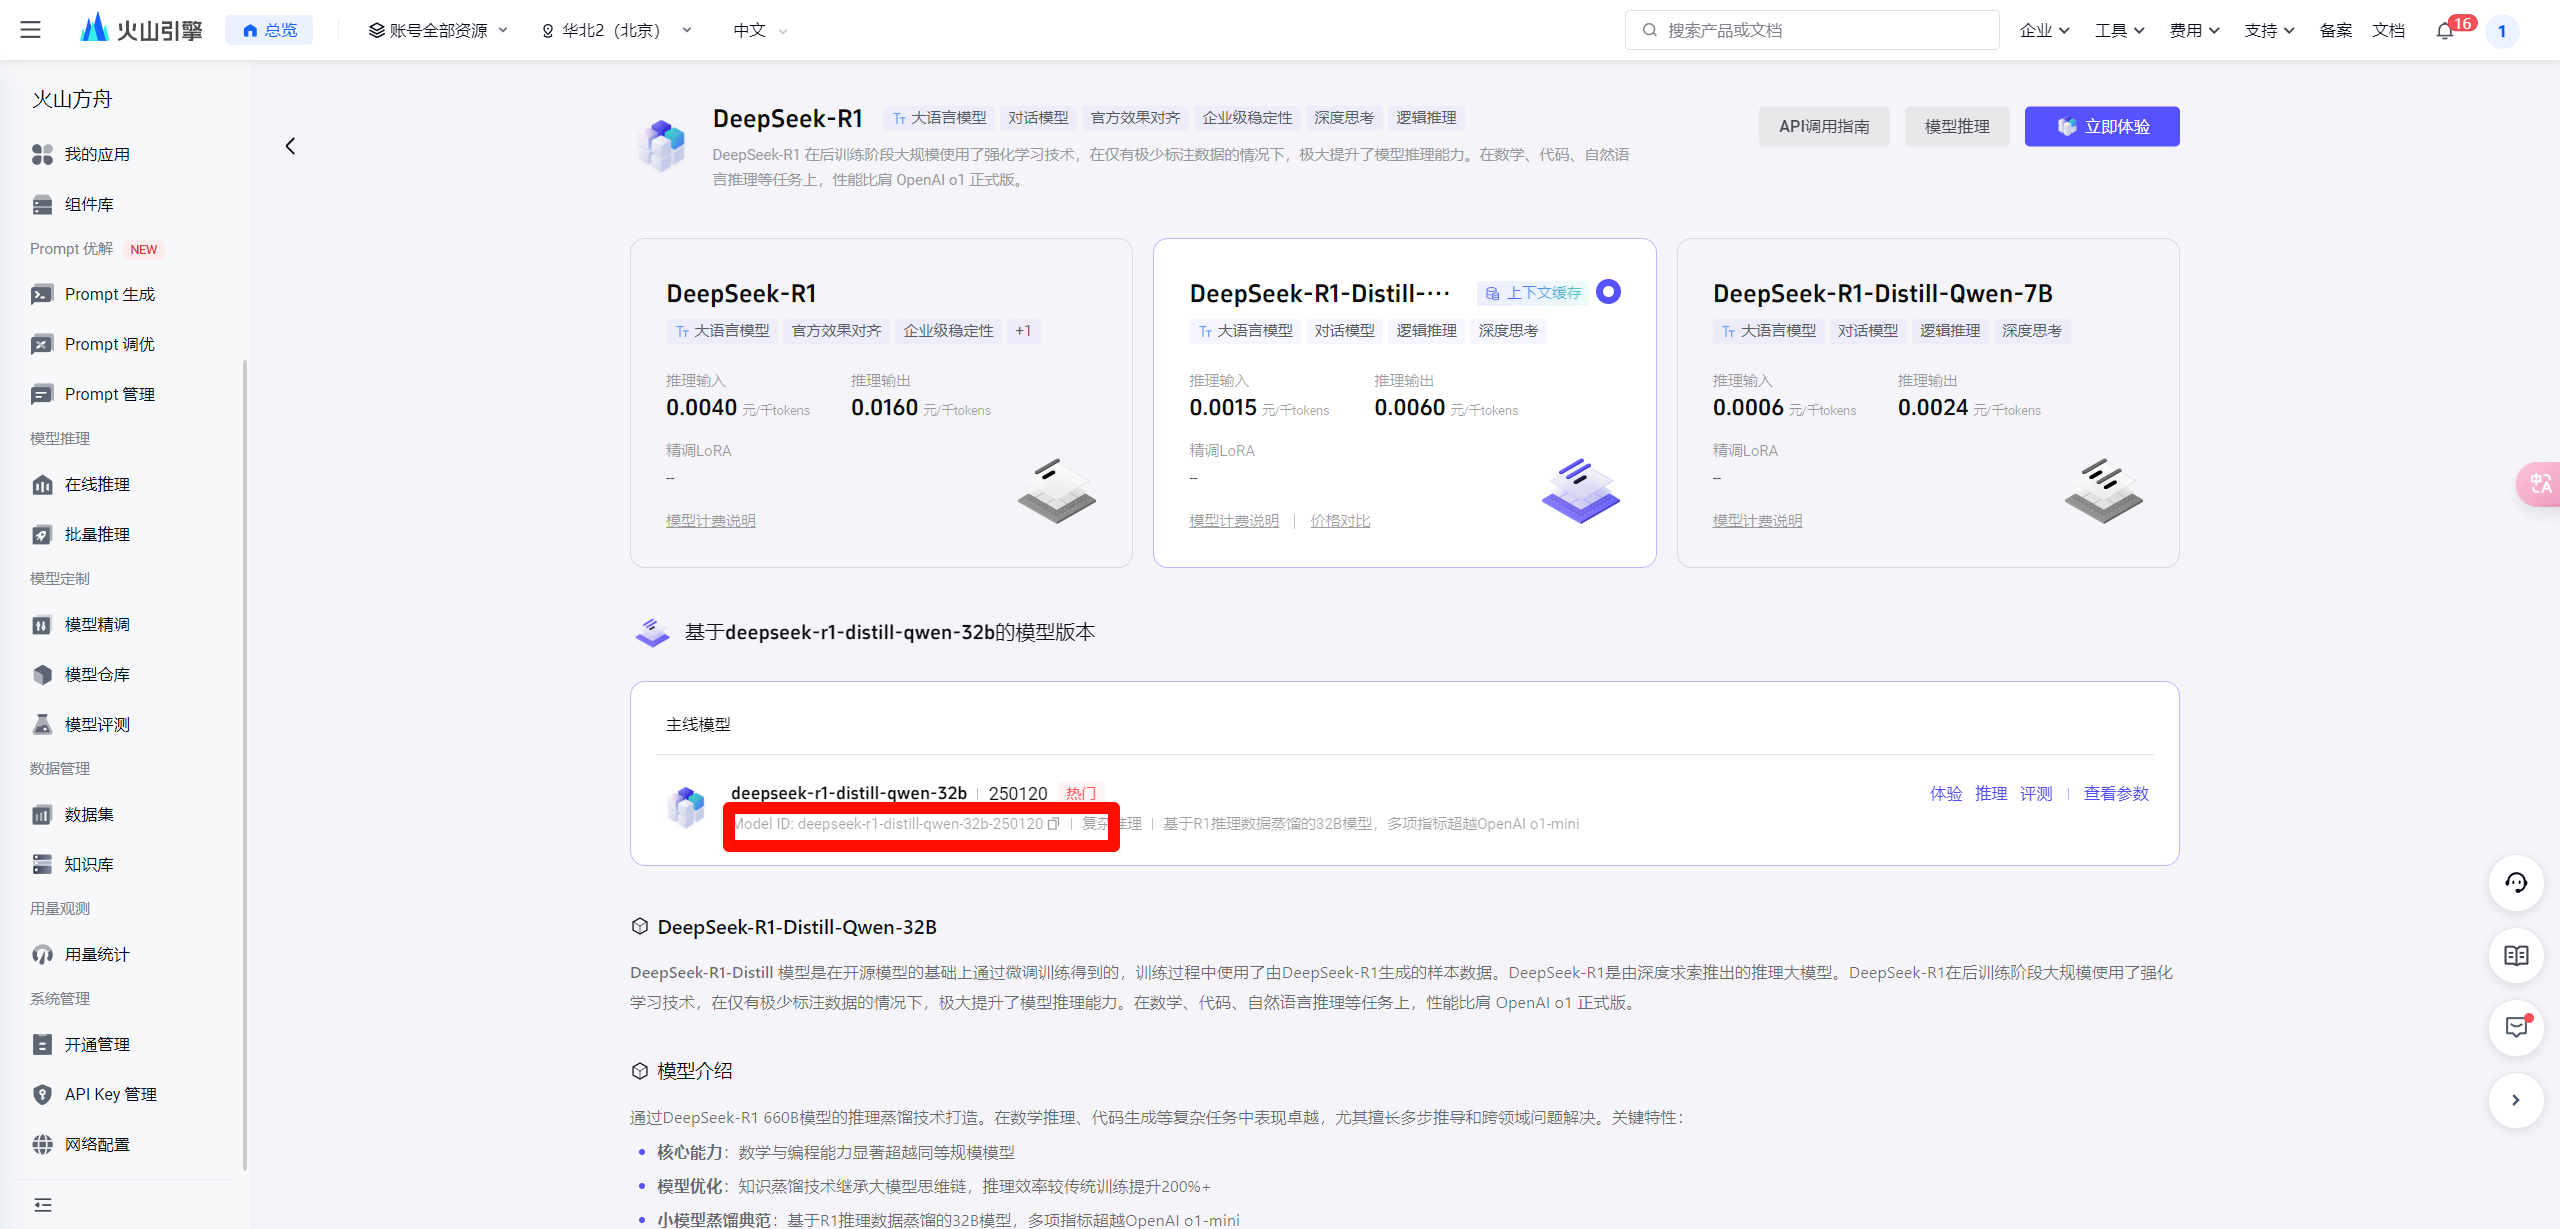Viewport: 2560px width, 1229px height.
Task: Select the radio on DeepSeek-R1-Distill 32B card
Action: (x=1608, y=292)
